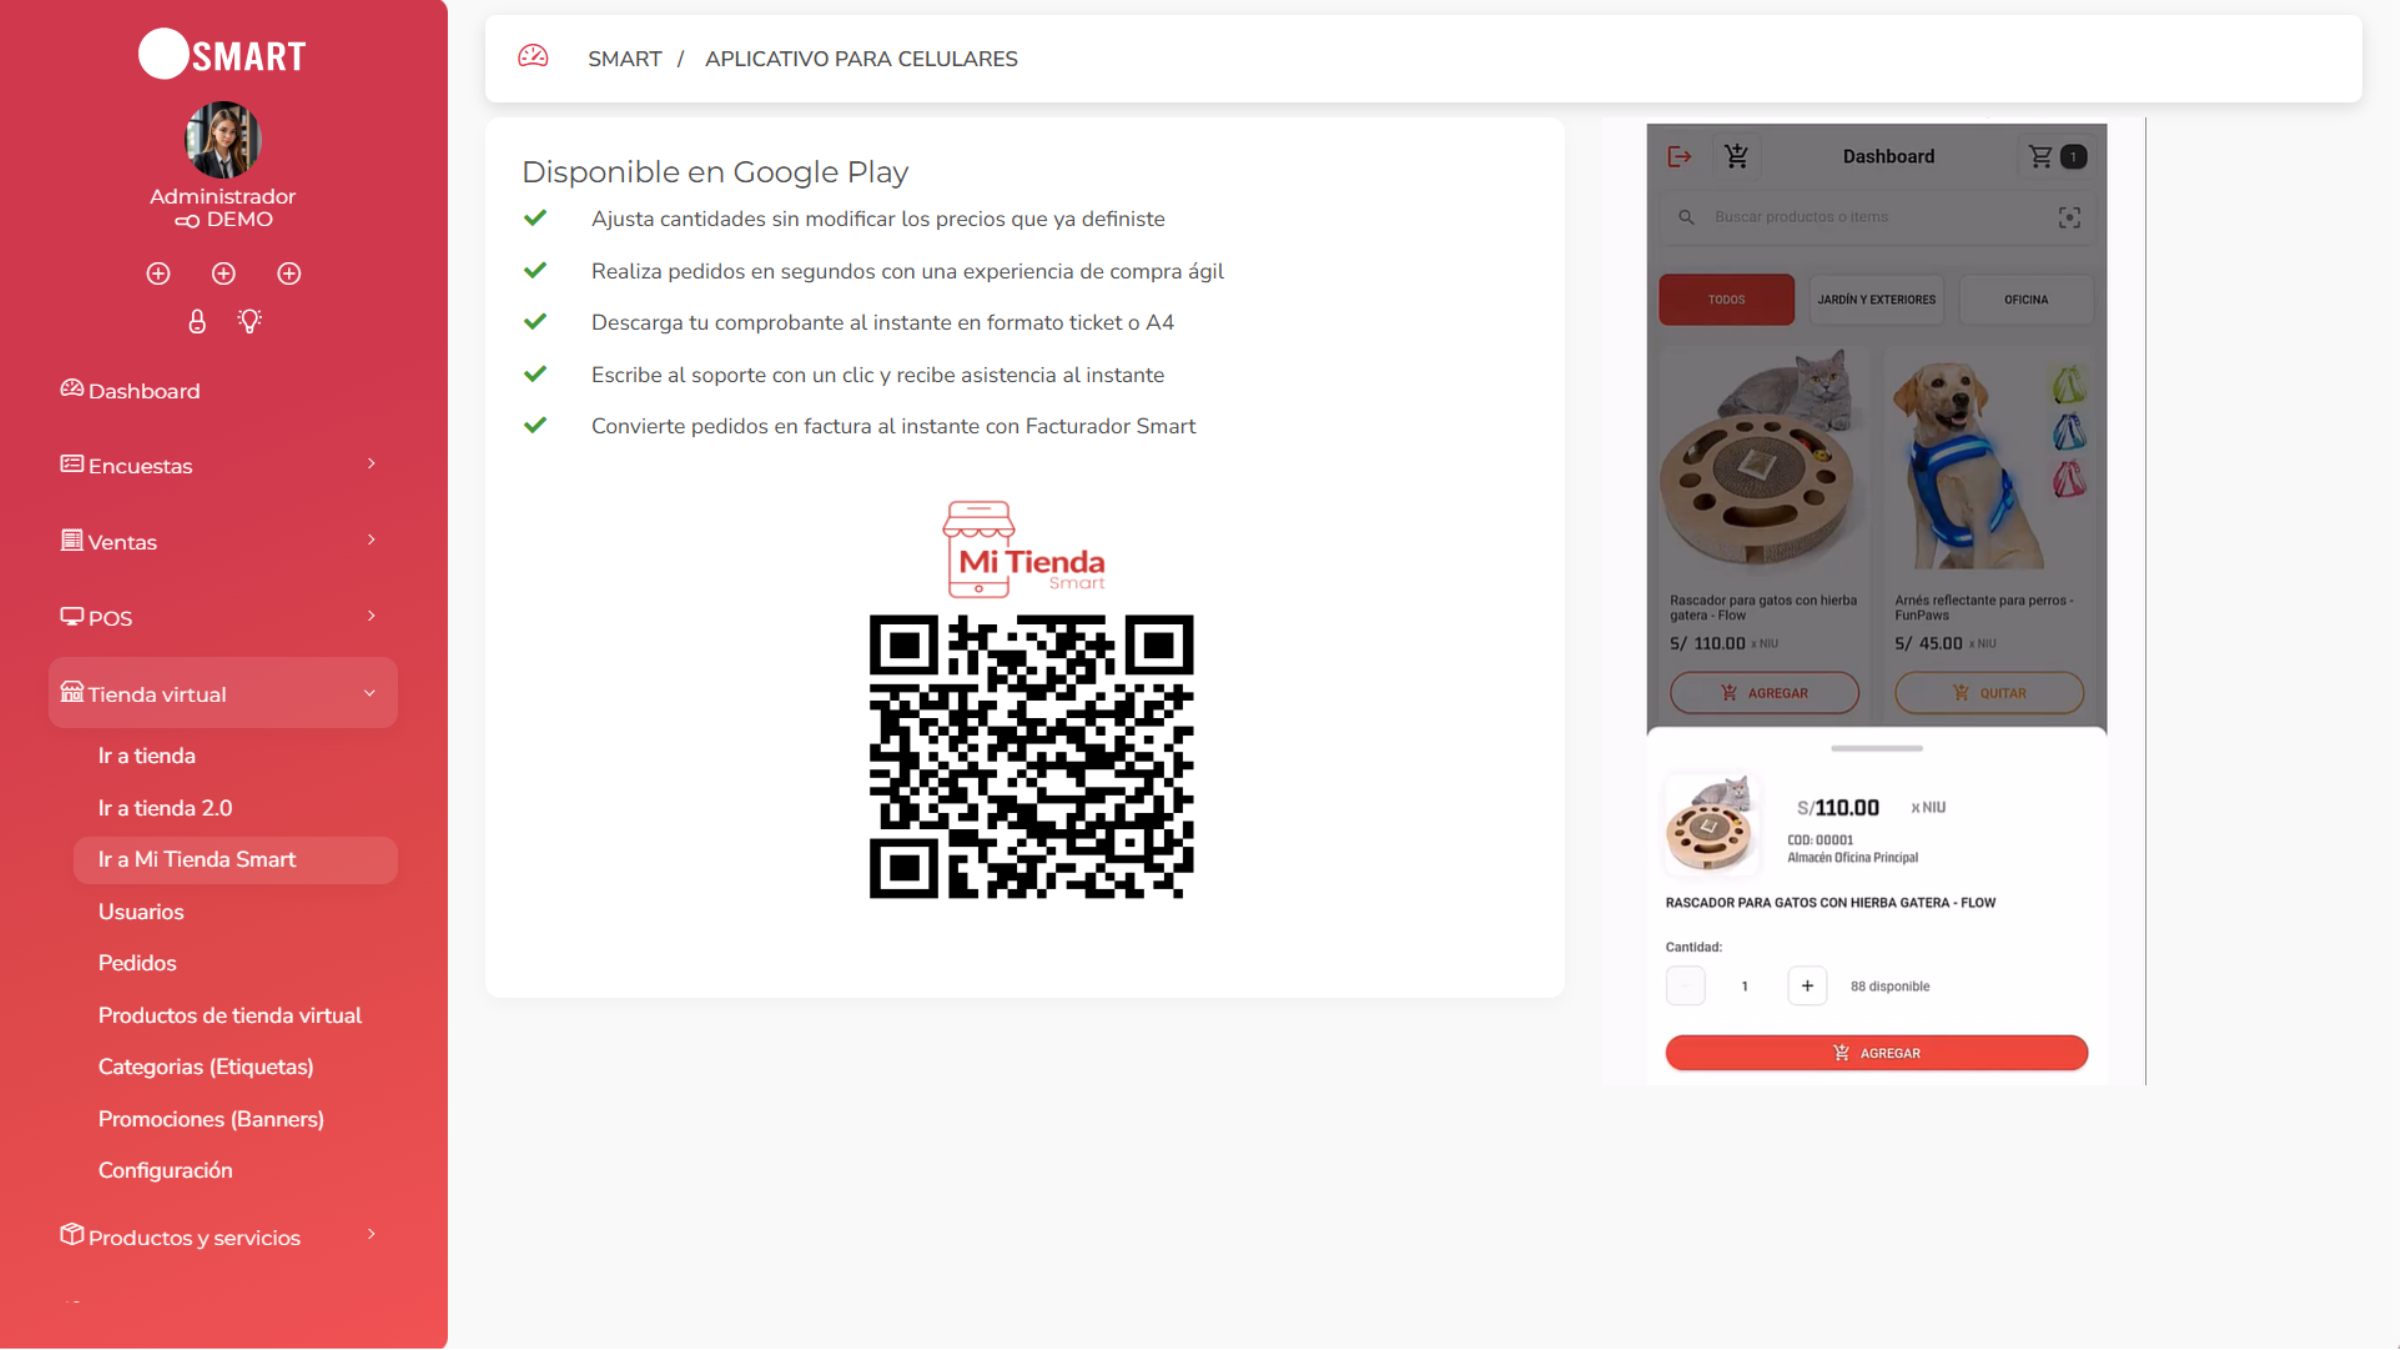Click the Mi Tienda Smart QR code
The height and width of the screenshot is (1350, 2400).
coord(1031,757)
